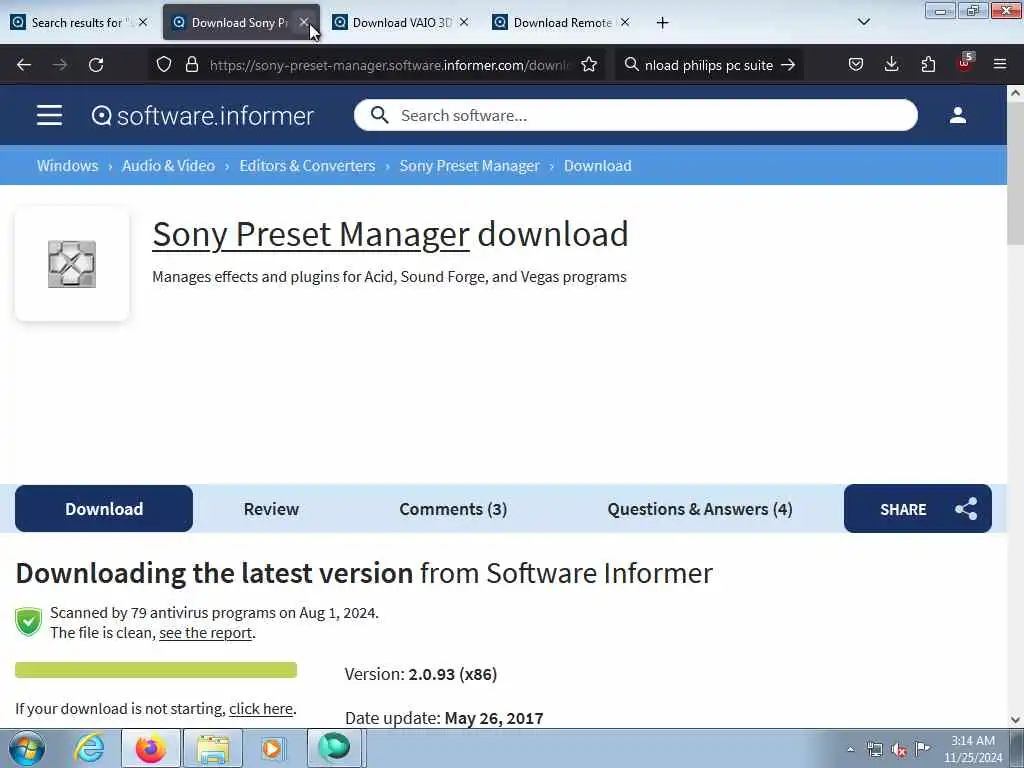Show hidden system tray icons
1024x768 pixels.
pyautogui.click(x=850, y=749)
